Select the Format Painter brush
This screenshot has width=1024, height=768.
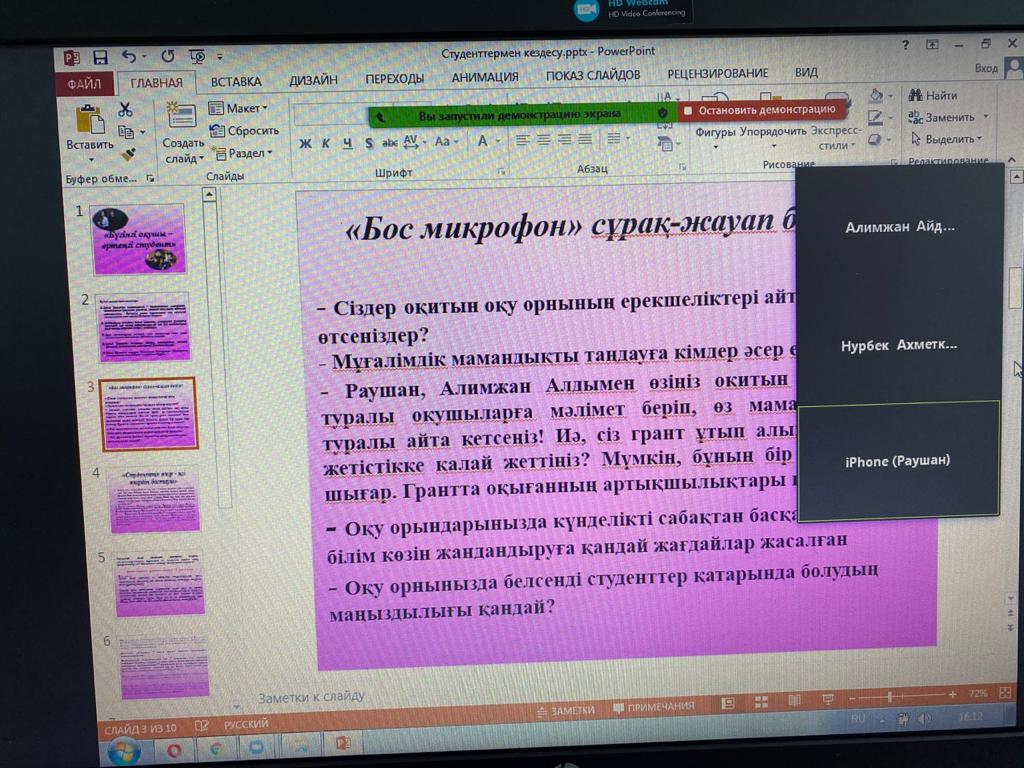[129, 154]
